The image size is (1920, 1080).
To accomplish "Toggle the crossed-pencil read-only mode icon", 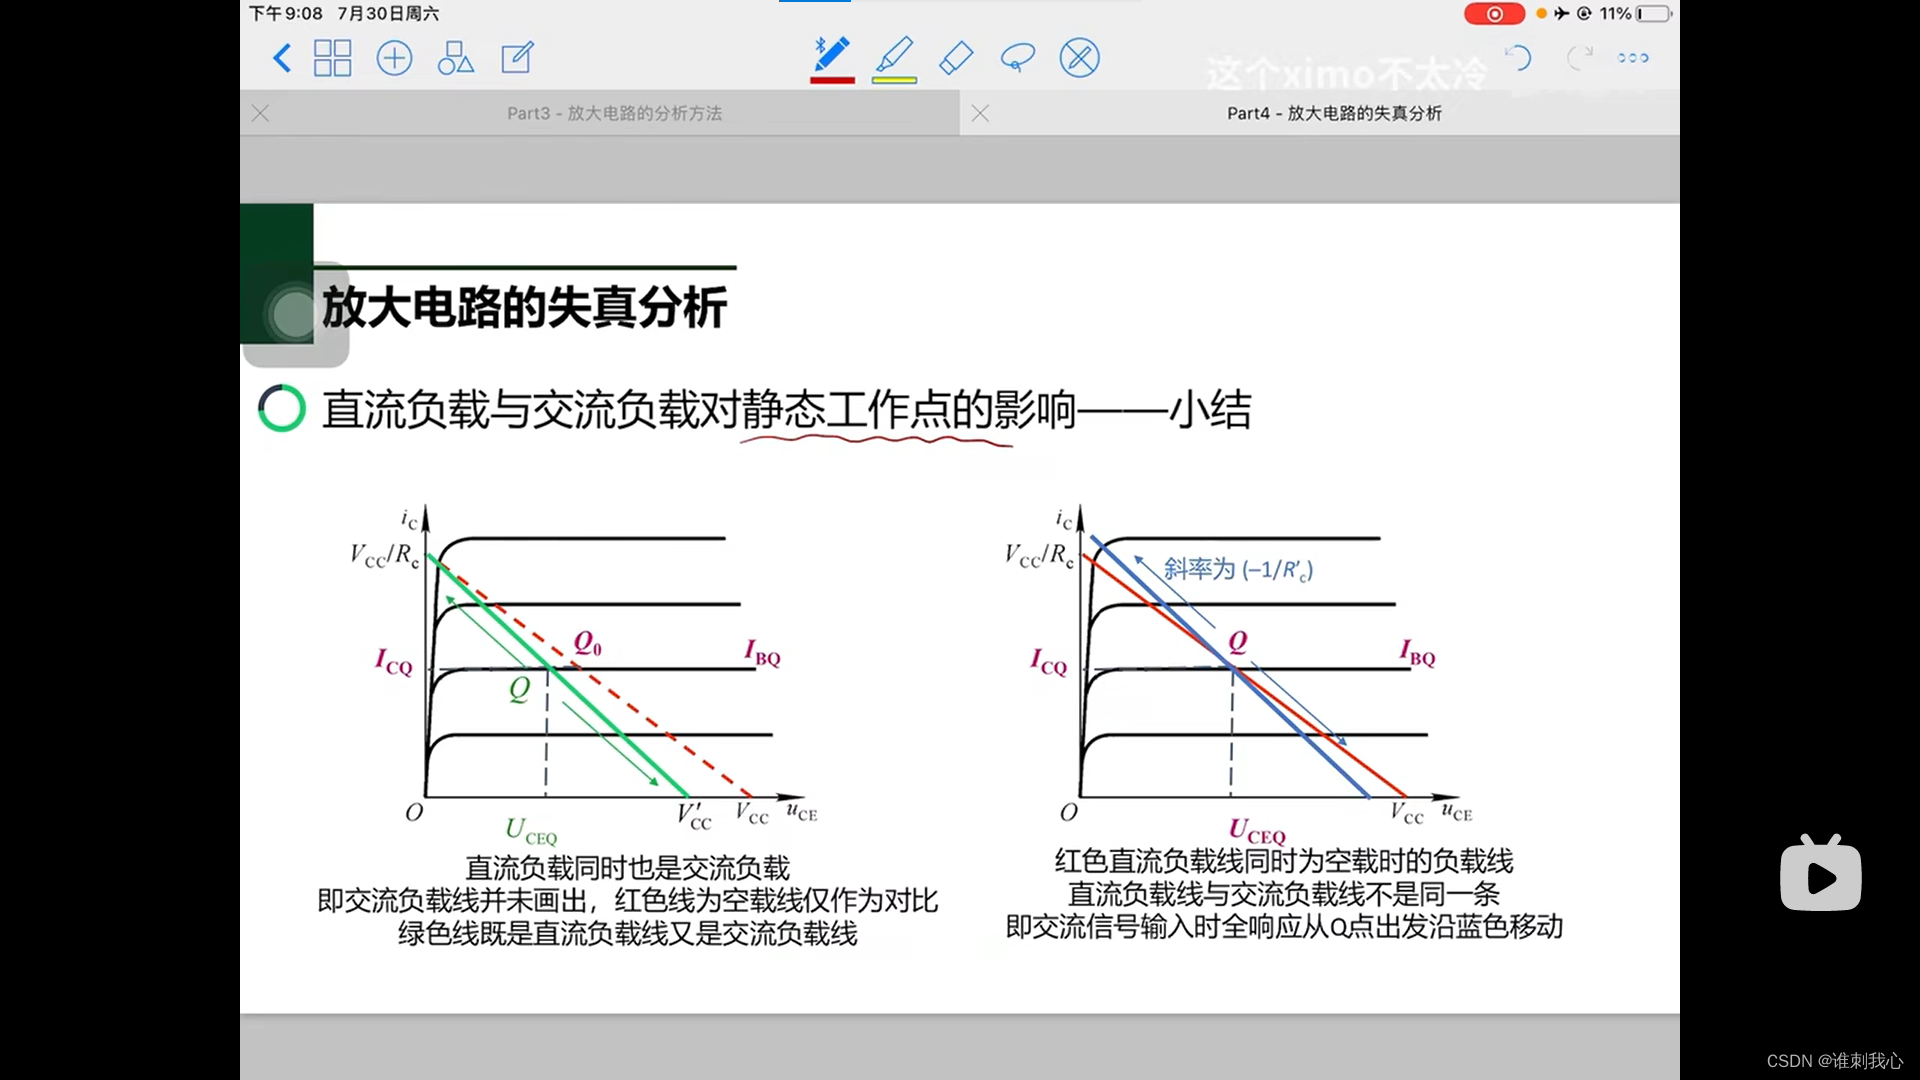I will [x=1079, y=58].
